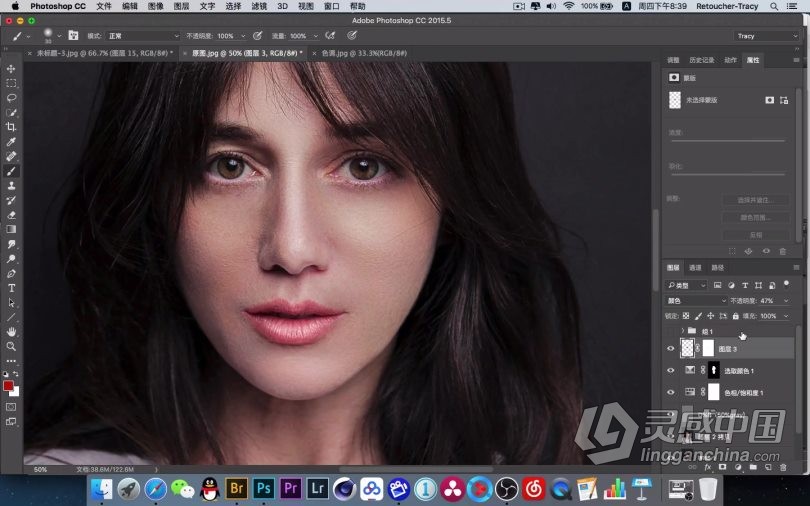Select the Crop tool
810x506 pixels.
coord(11,127)
